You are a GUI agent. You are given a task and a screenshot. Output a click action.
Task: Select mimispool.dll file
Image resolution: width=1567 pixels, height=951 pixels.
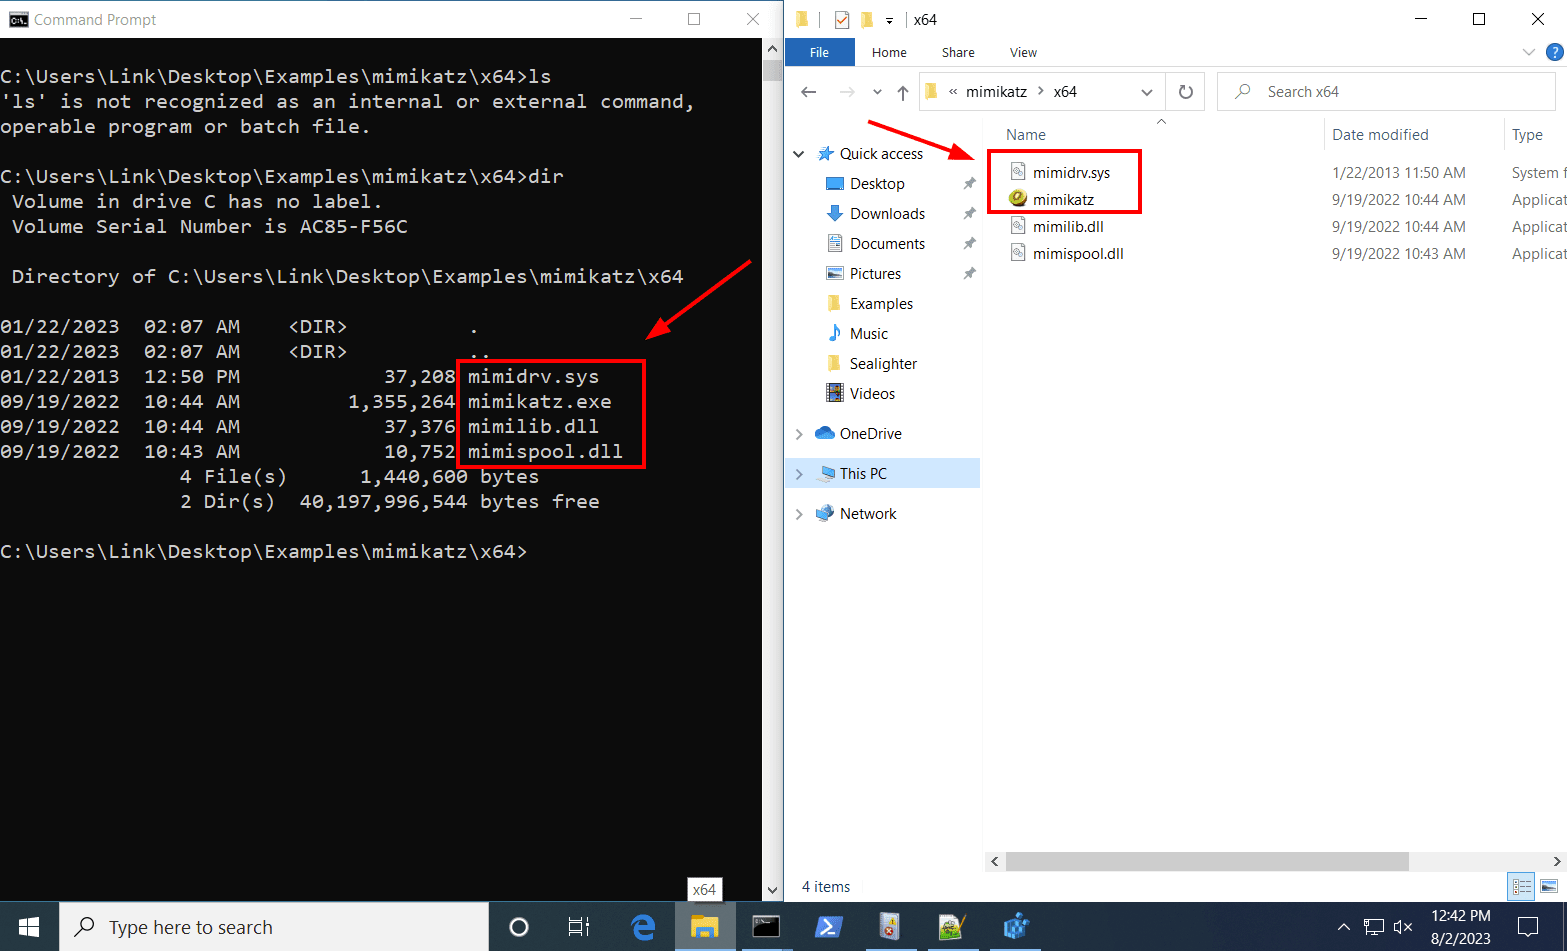(1078, 254)
